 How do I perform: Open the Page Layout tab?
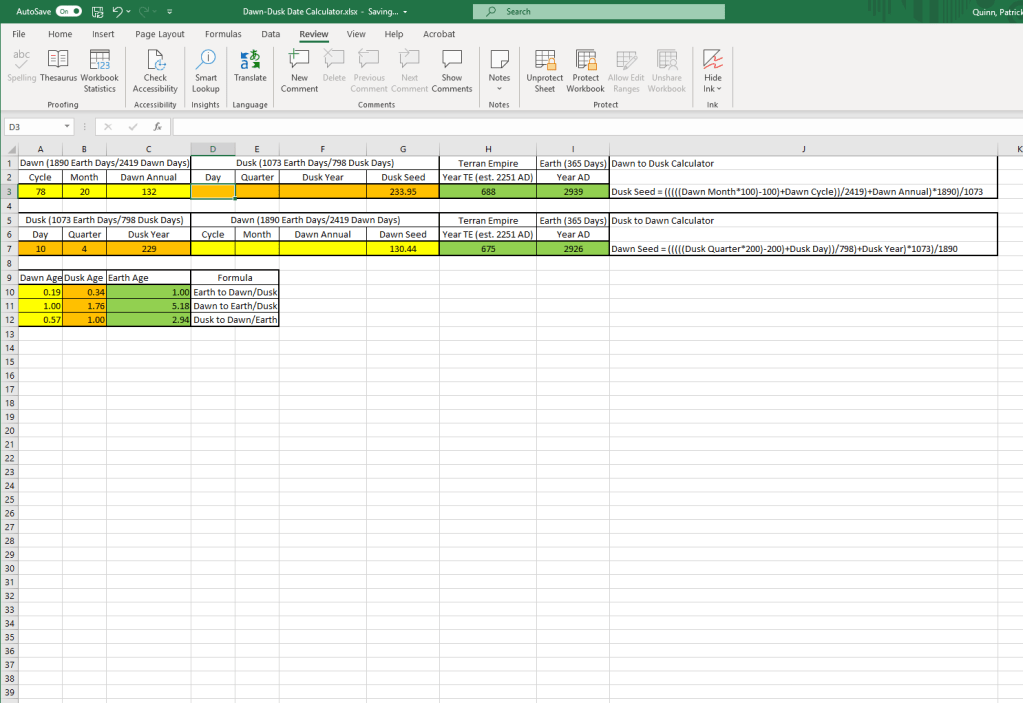coord(160,34)
